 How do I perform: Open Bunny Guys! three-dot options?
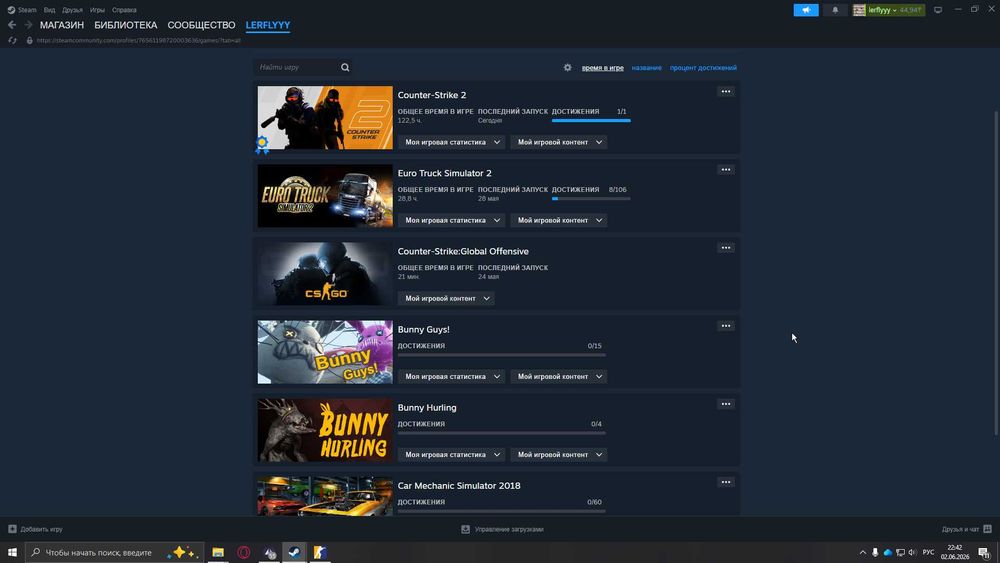point(726,326)
